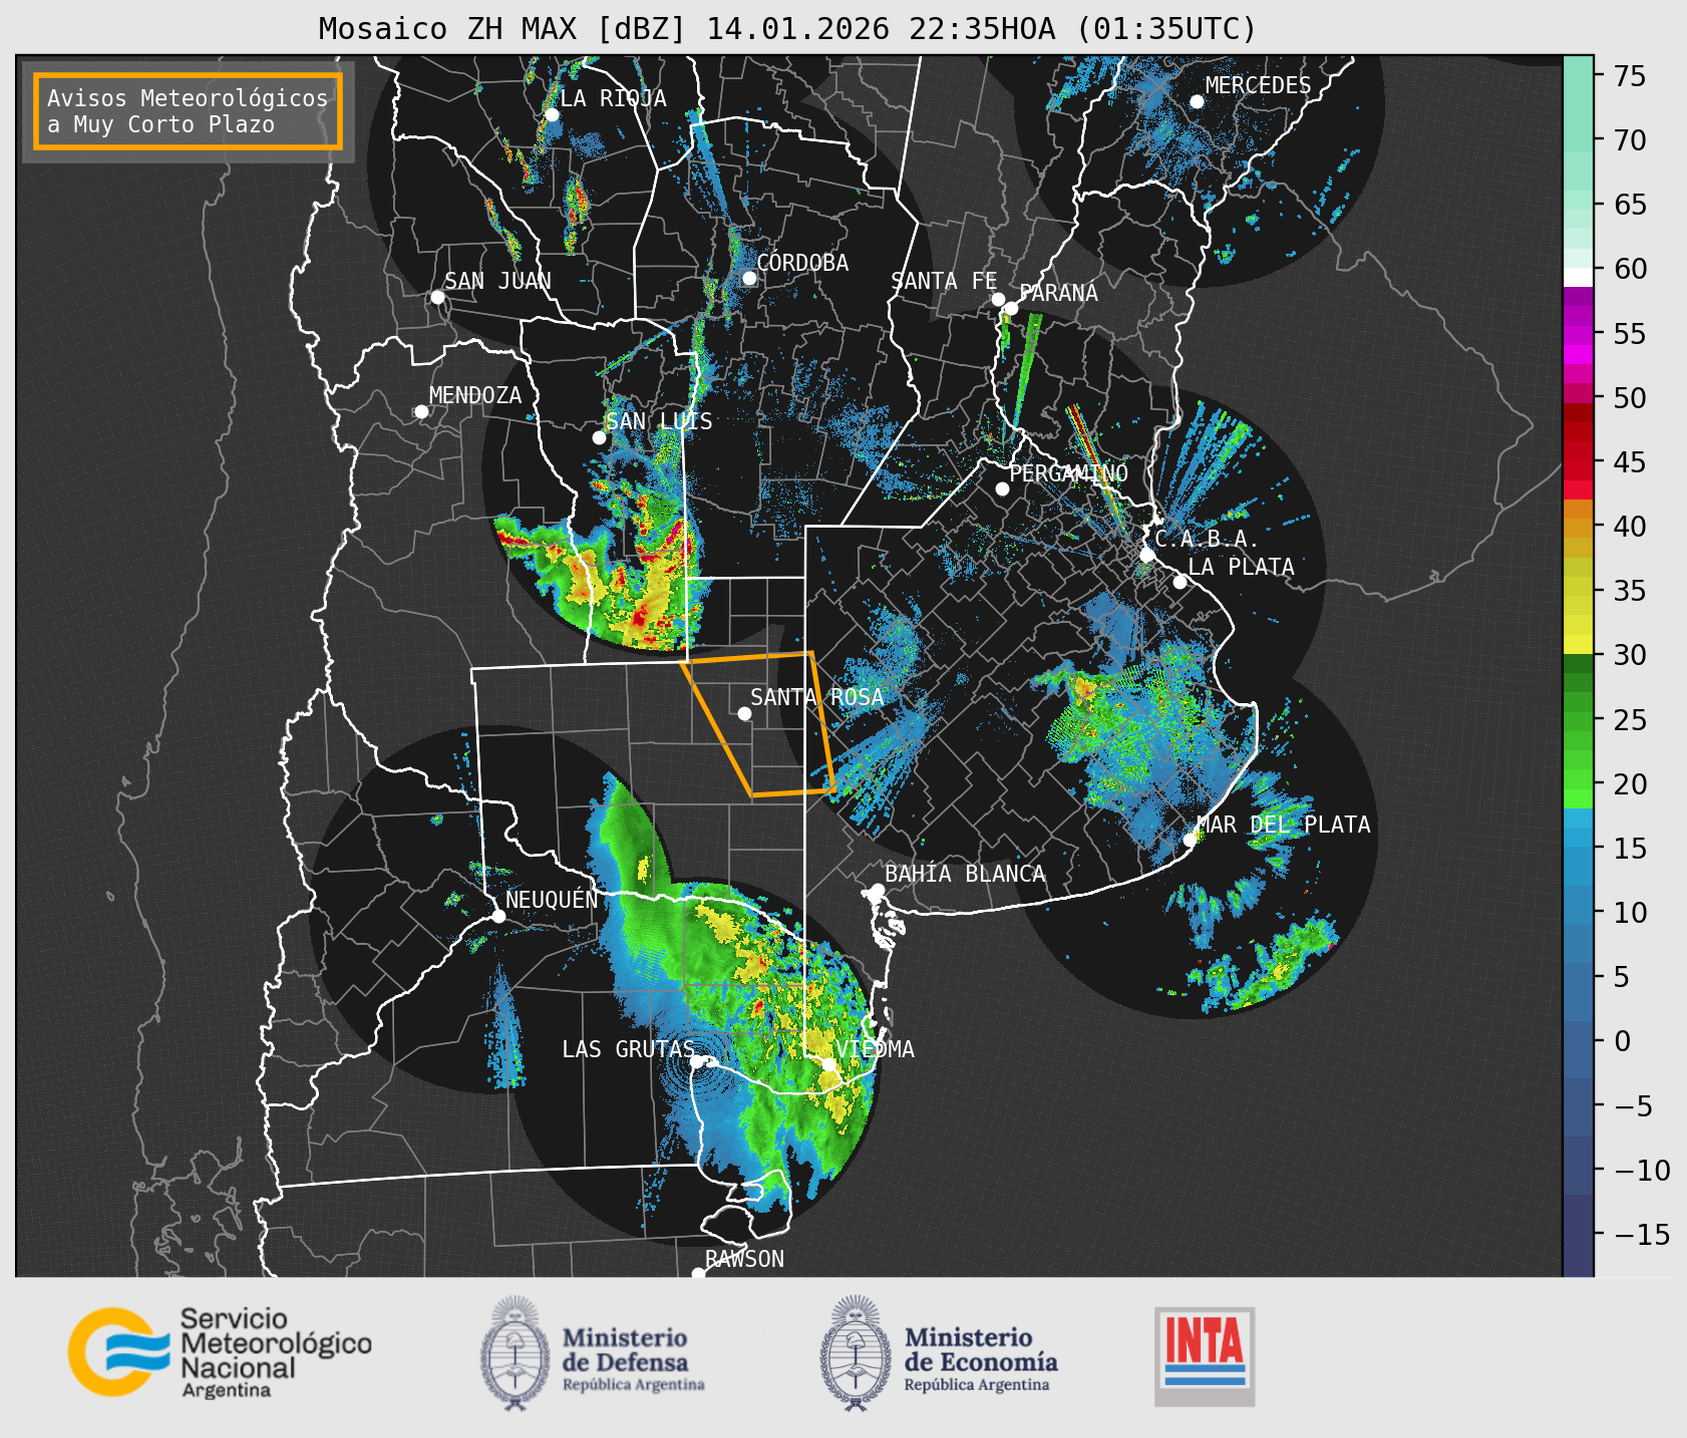Screen dimensions: 1687x1438
Task: Click the Pergamino city marker dot
Action: click(1002, 489)
